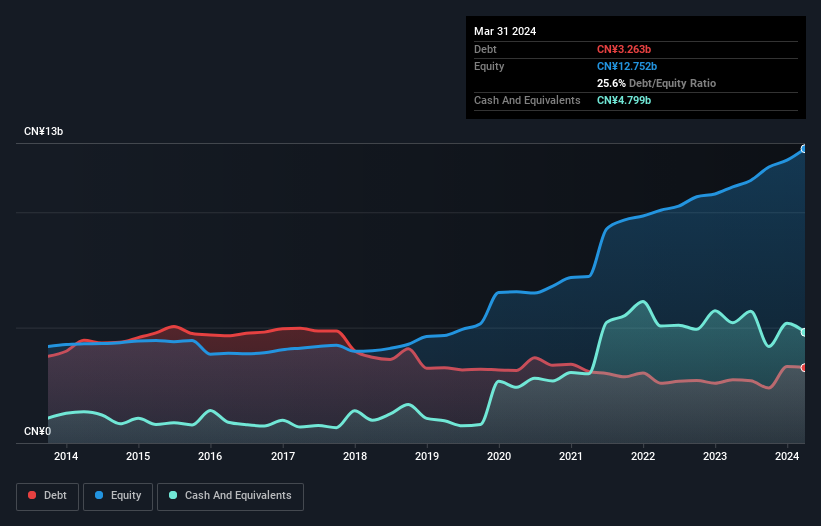Select the 2020 x-axis label
Screen dimensions: 821x526
499,456
